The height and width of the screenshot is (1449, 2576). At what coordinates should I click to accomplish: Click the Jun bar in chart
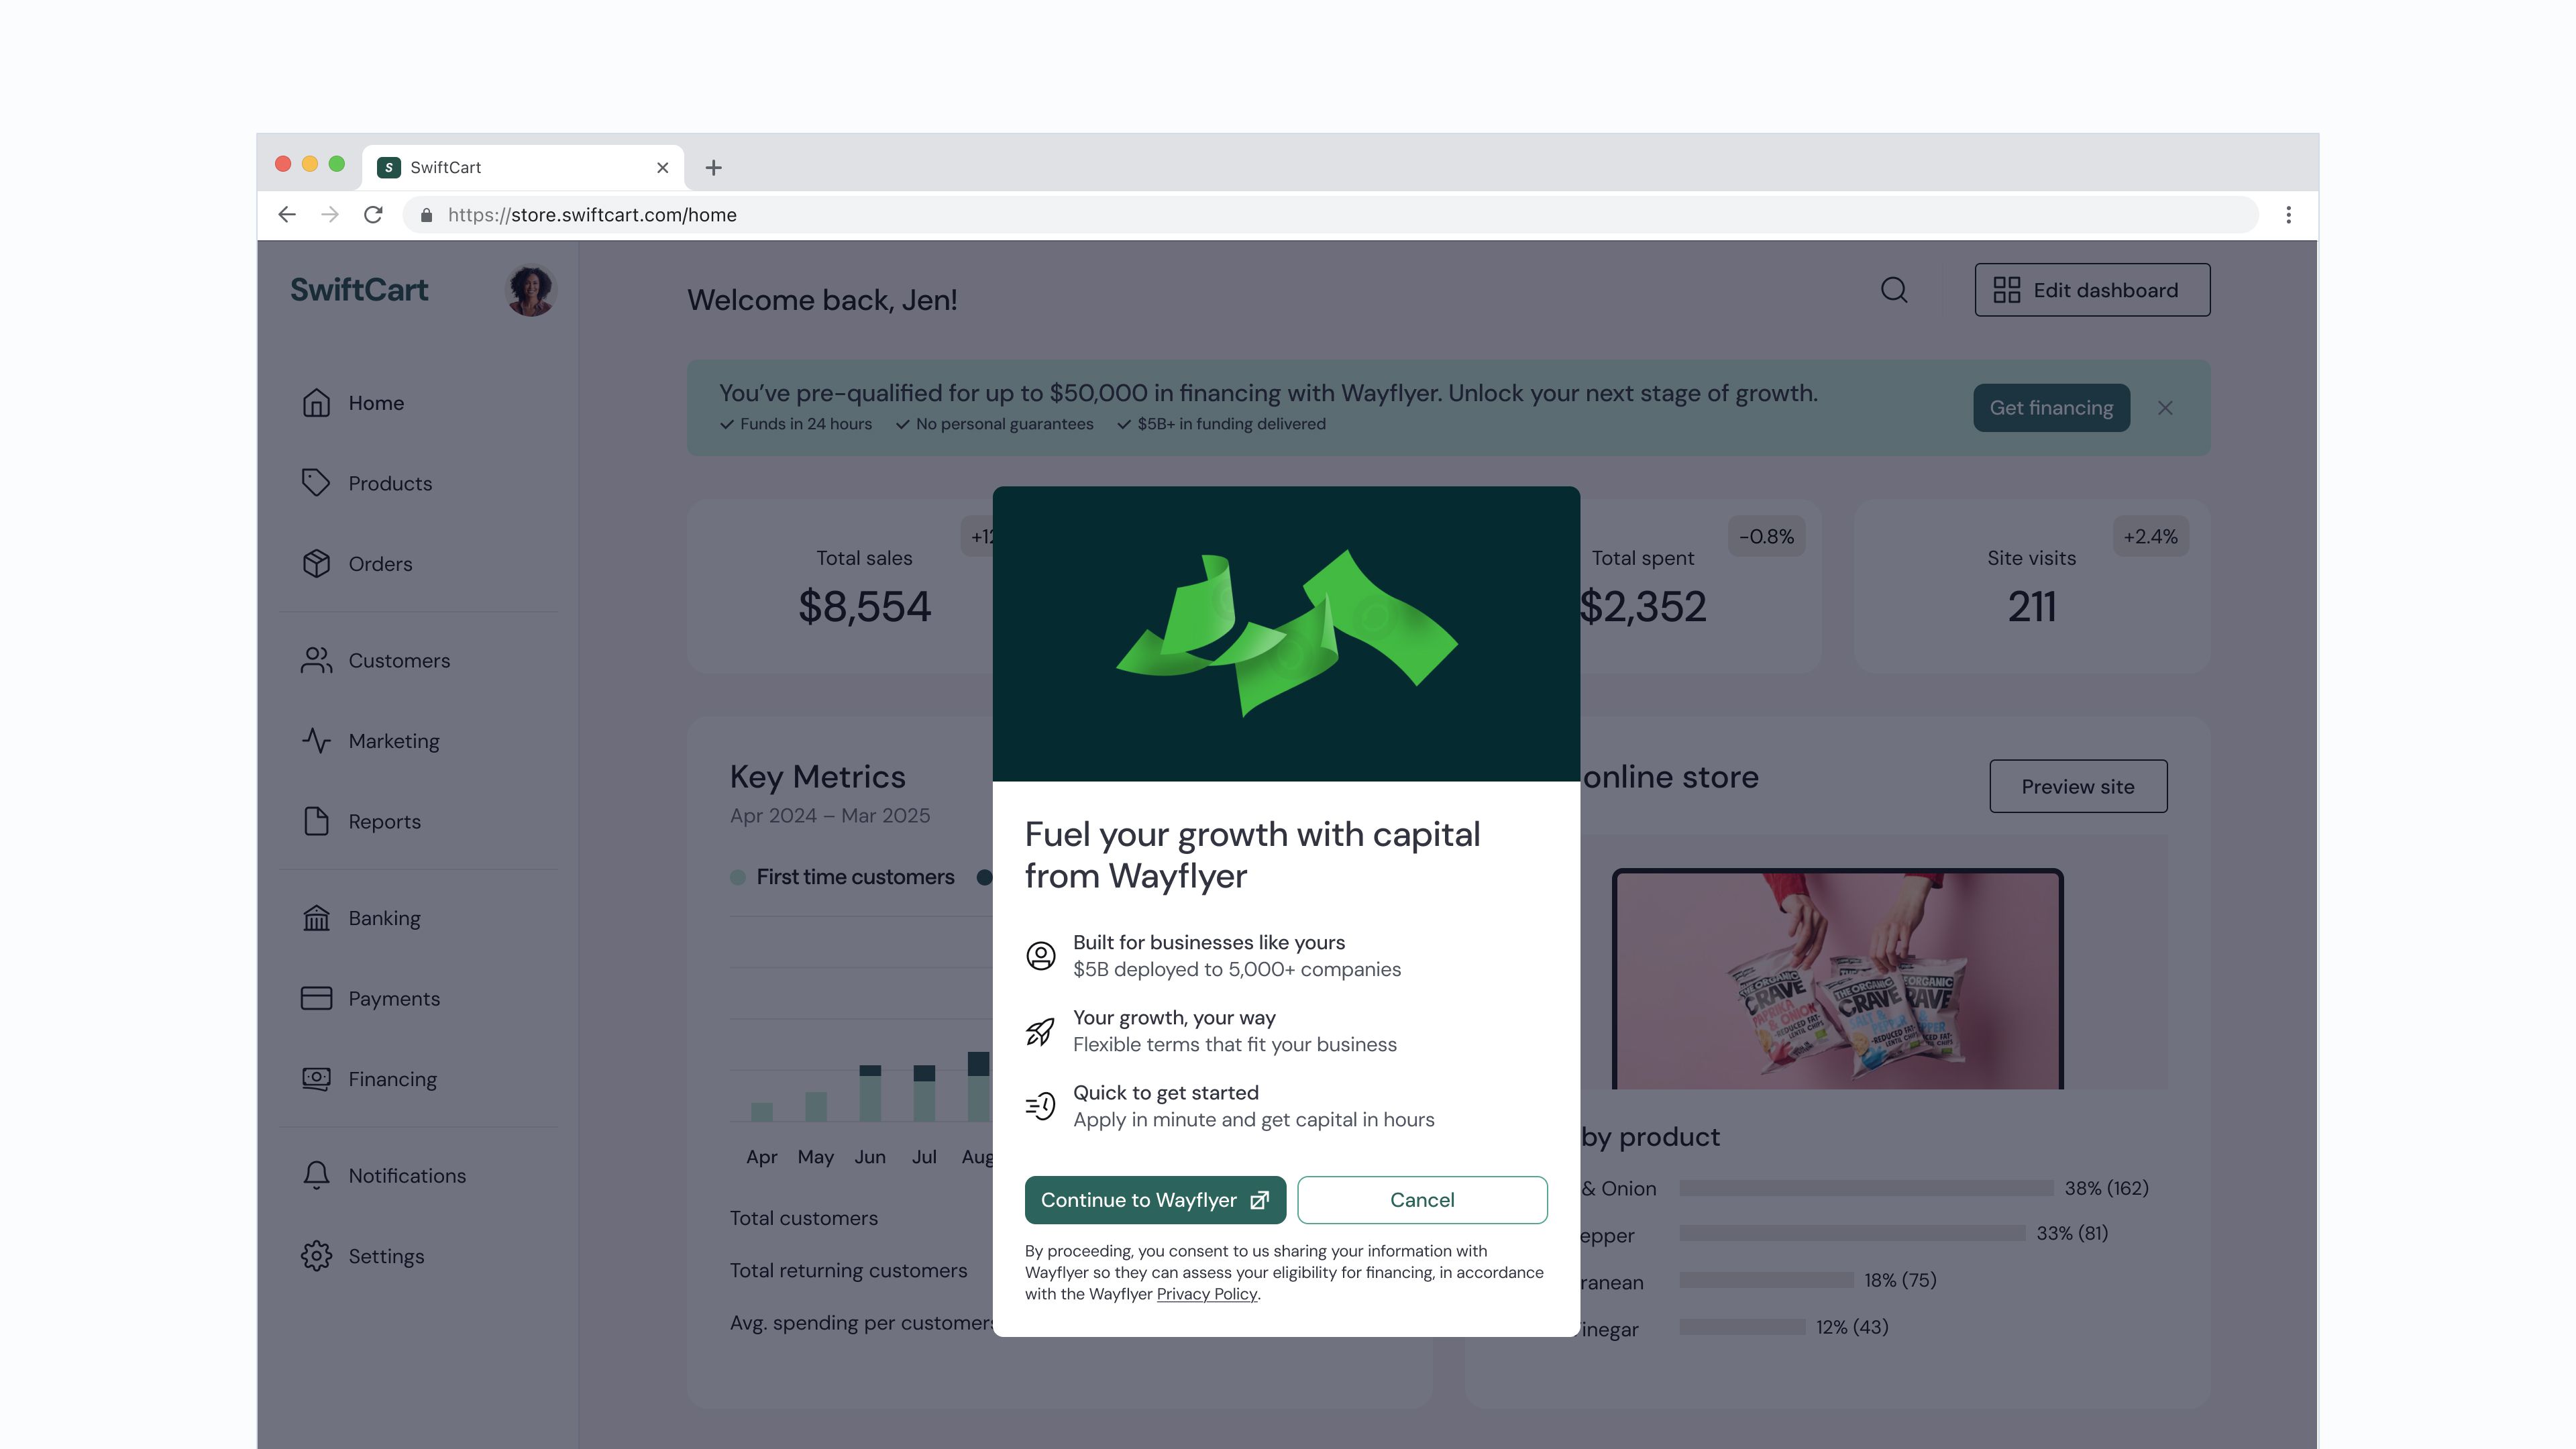870,1093
